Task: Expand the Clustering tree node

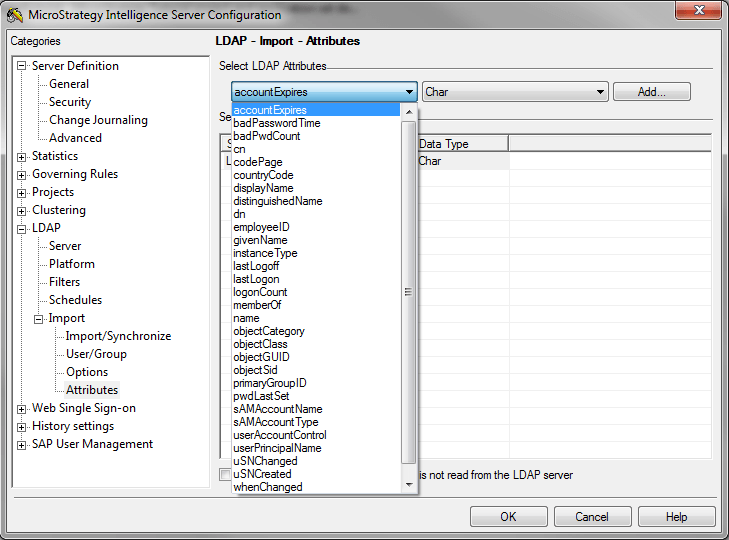Action: 21,211
